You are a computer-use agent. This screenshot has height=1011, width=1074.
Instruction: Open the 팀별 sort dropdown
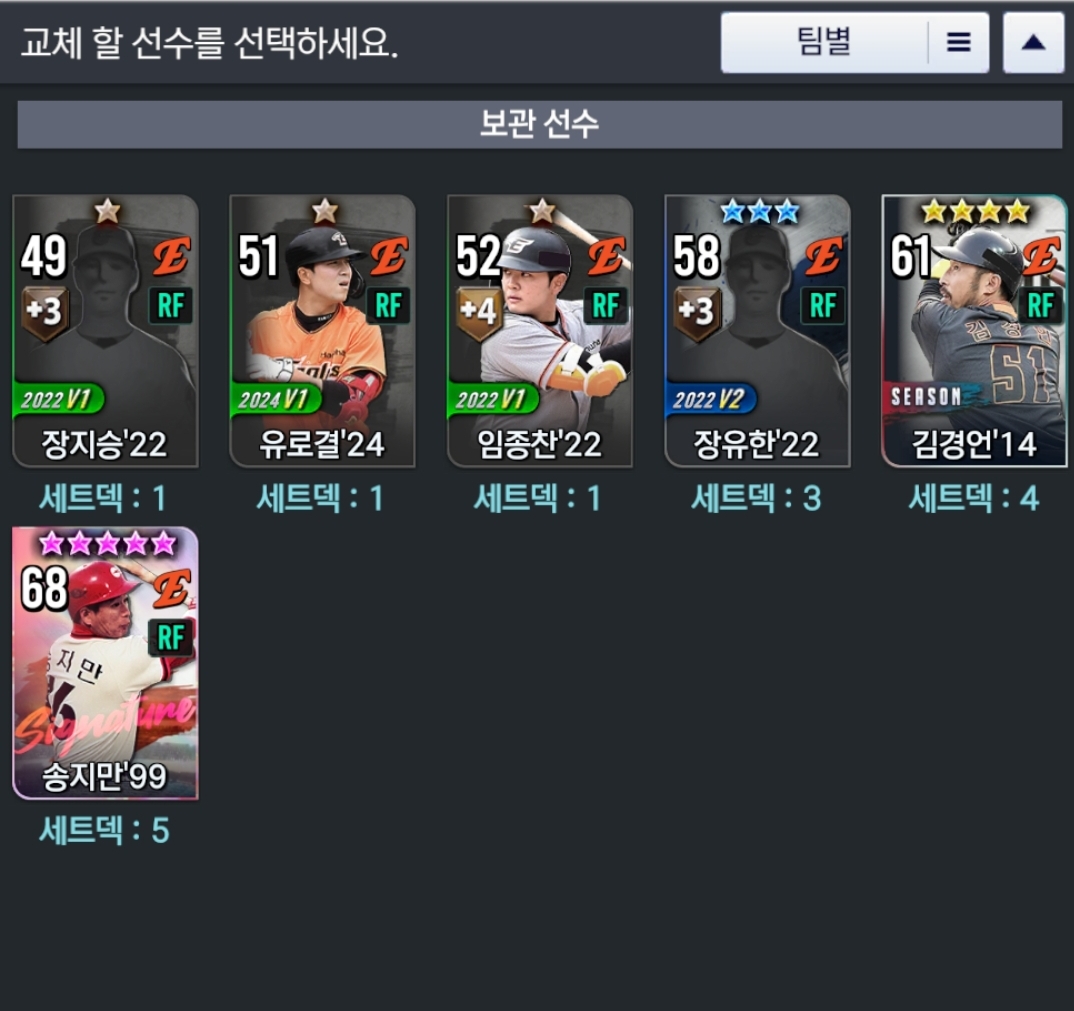(x=824, y=42)
